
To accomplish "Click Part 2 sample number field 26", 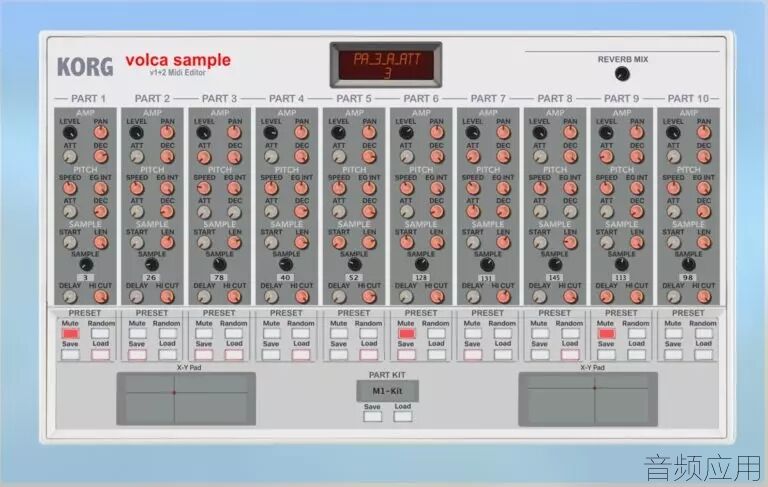I will tap(151, 278).
